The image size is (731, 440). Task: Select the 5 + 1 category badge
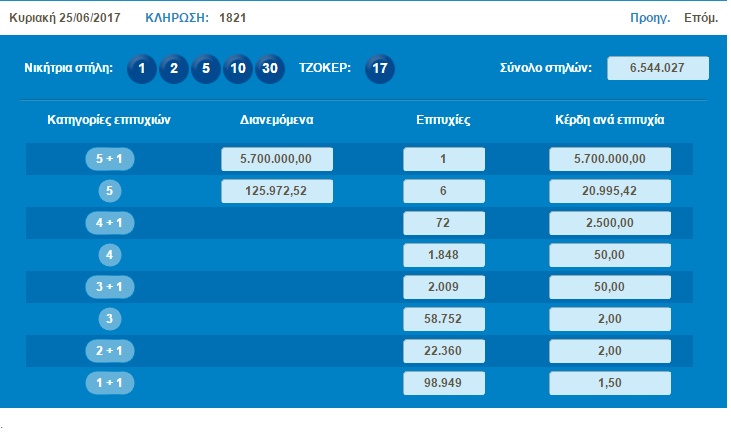(x=112, y=160)
